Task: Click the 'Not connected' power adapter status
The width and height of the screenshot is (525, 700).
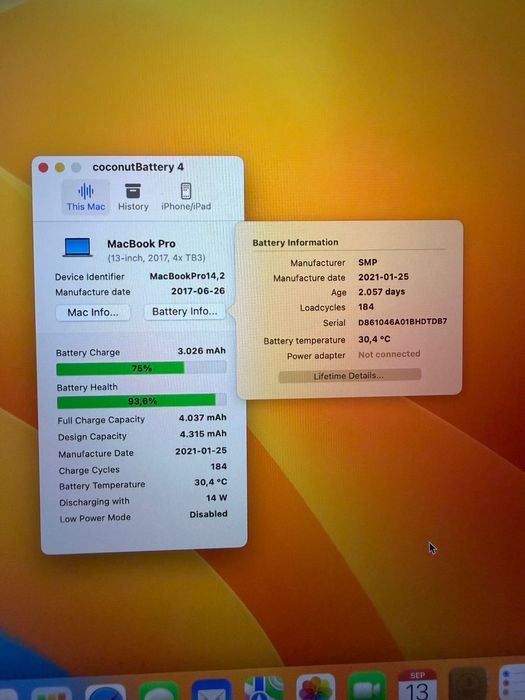Action: point(389,354)
